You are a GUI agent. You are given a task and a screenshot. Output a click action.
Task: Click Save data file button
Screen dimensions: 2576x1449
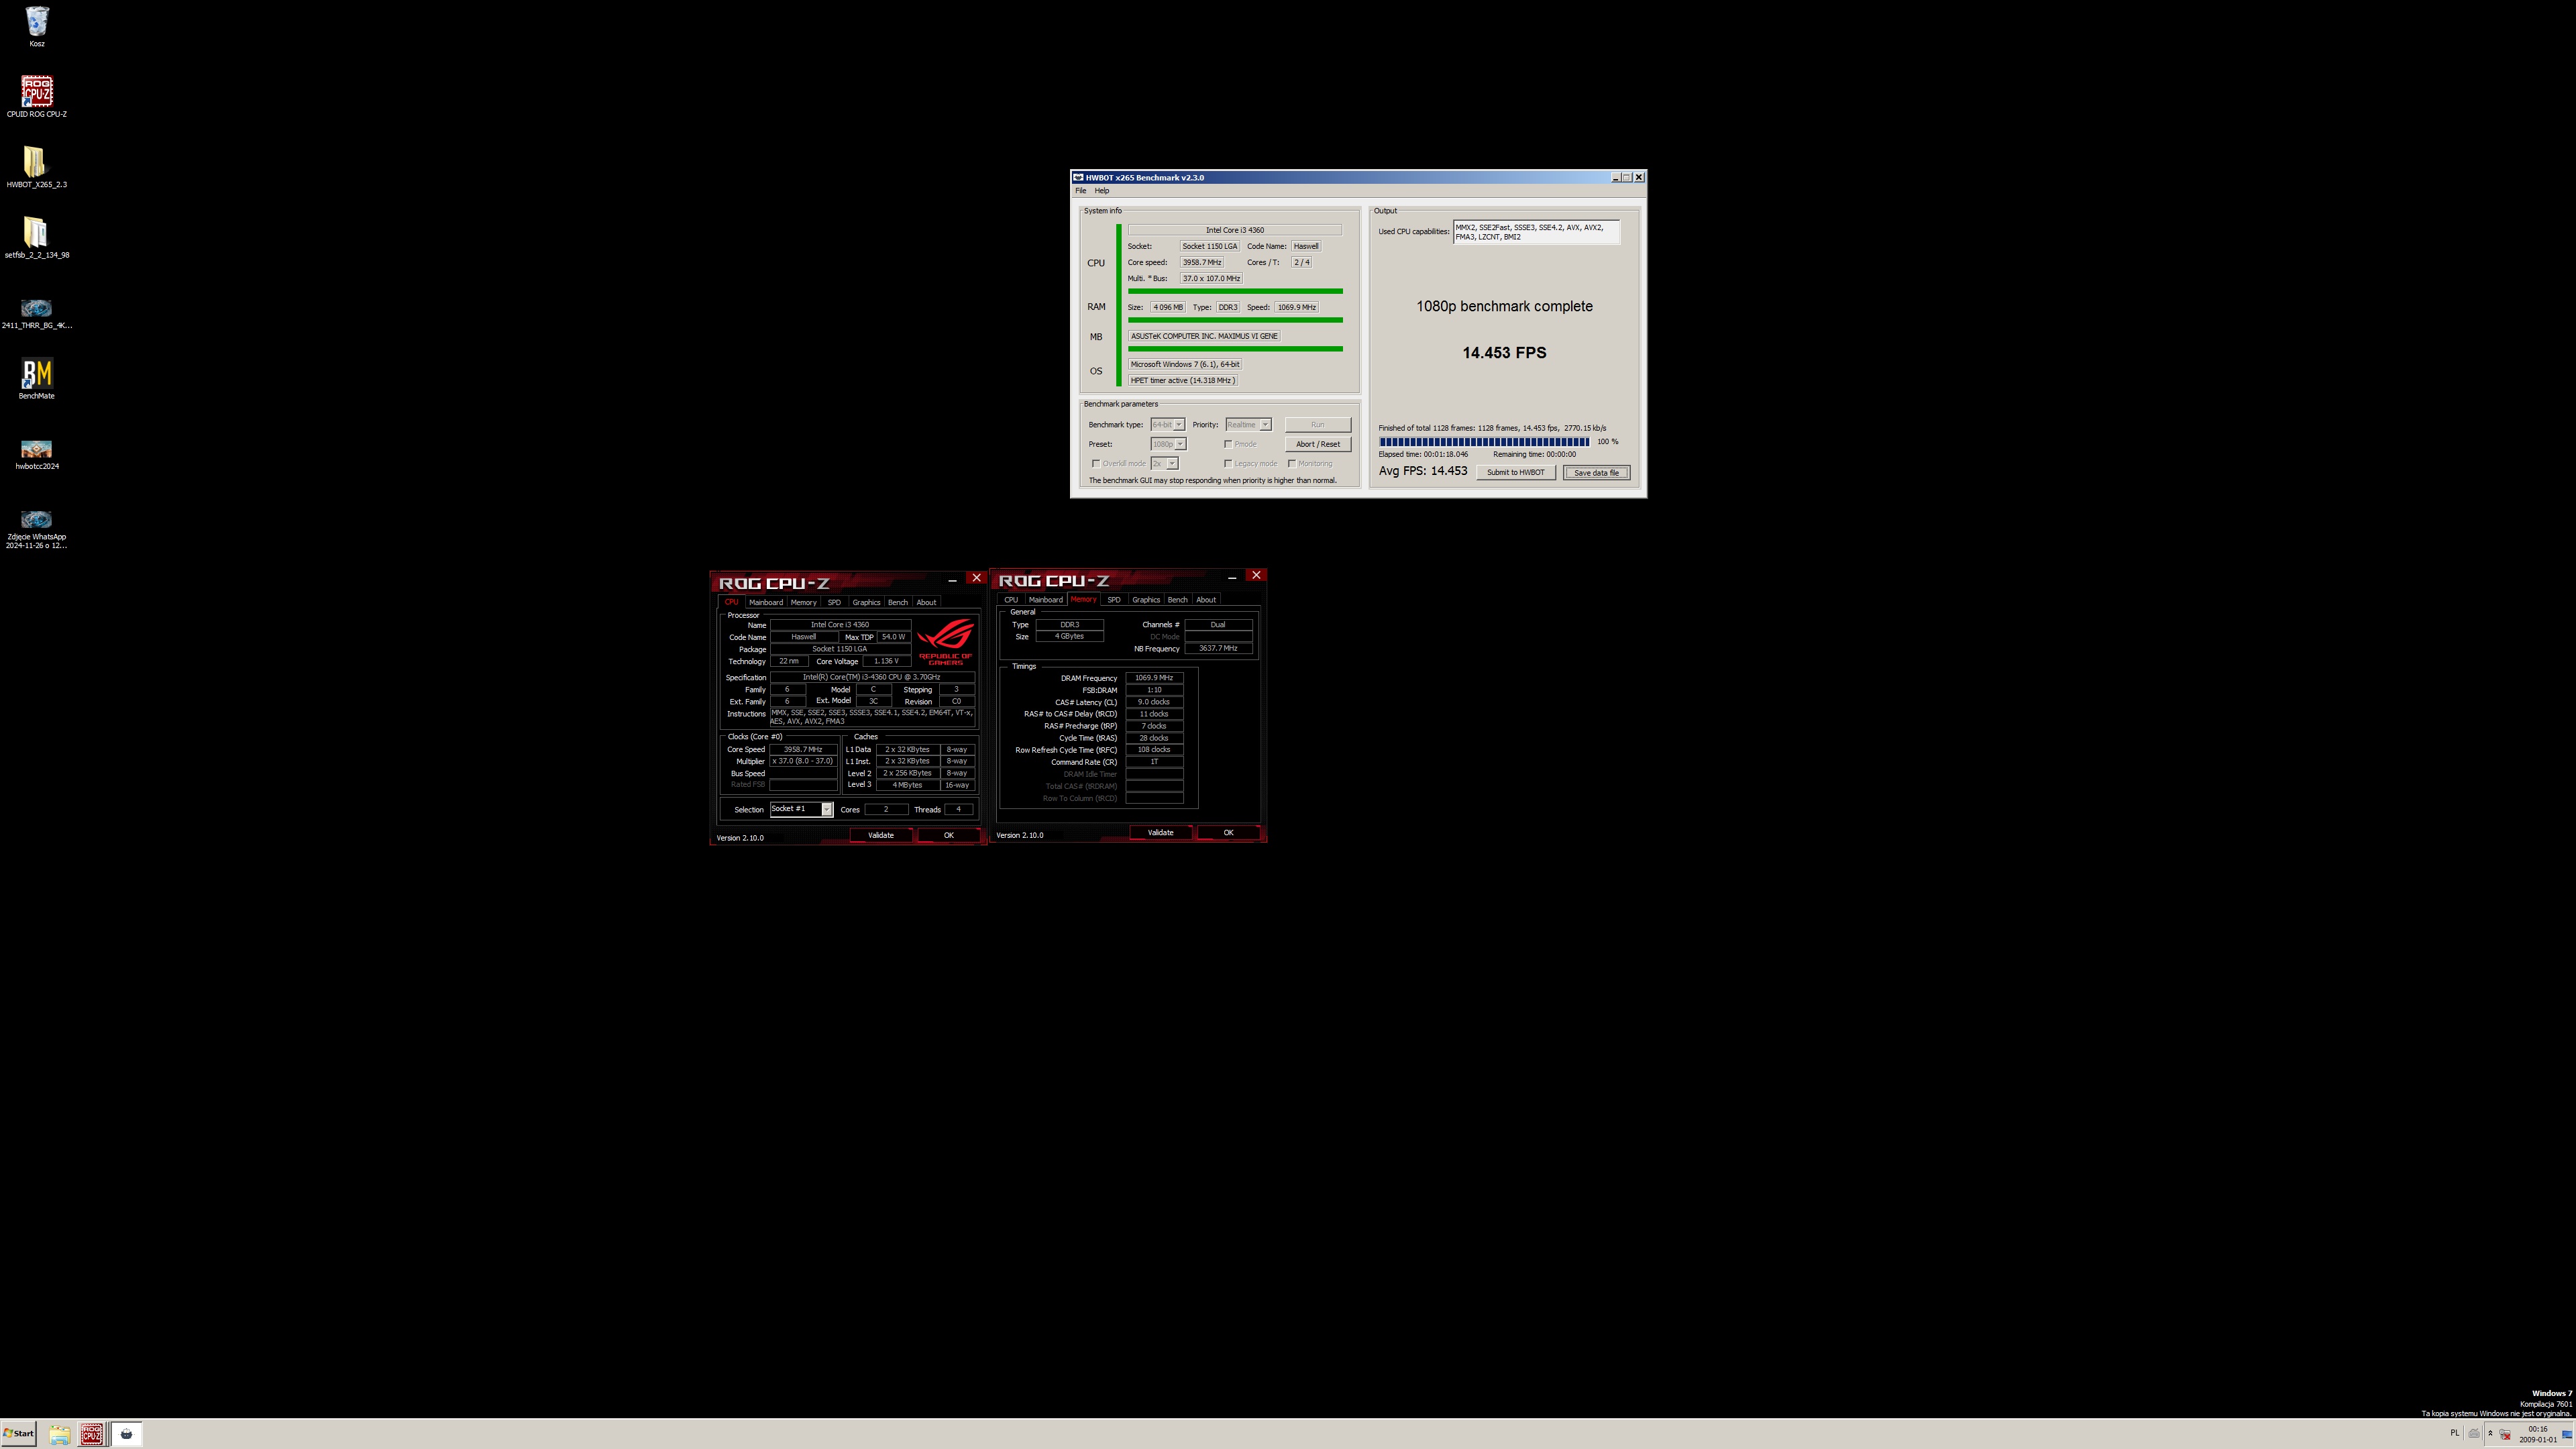(x=1596, y=473)
